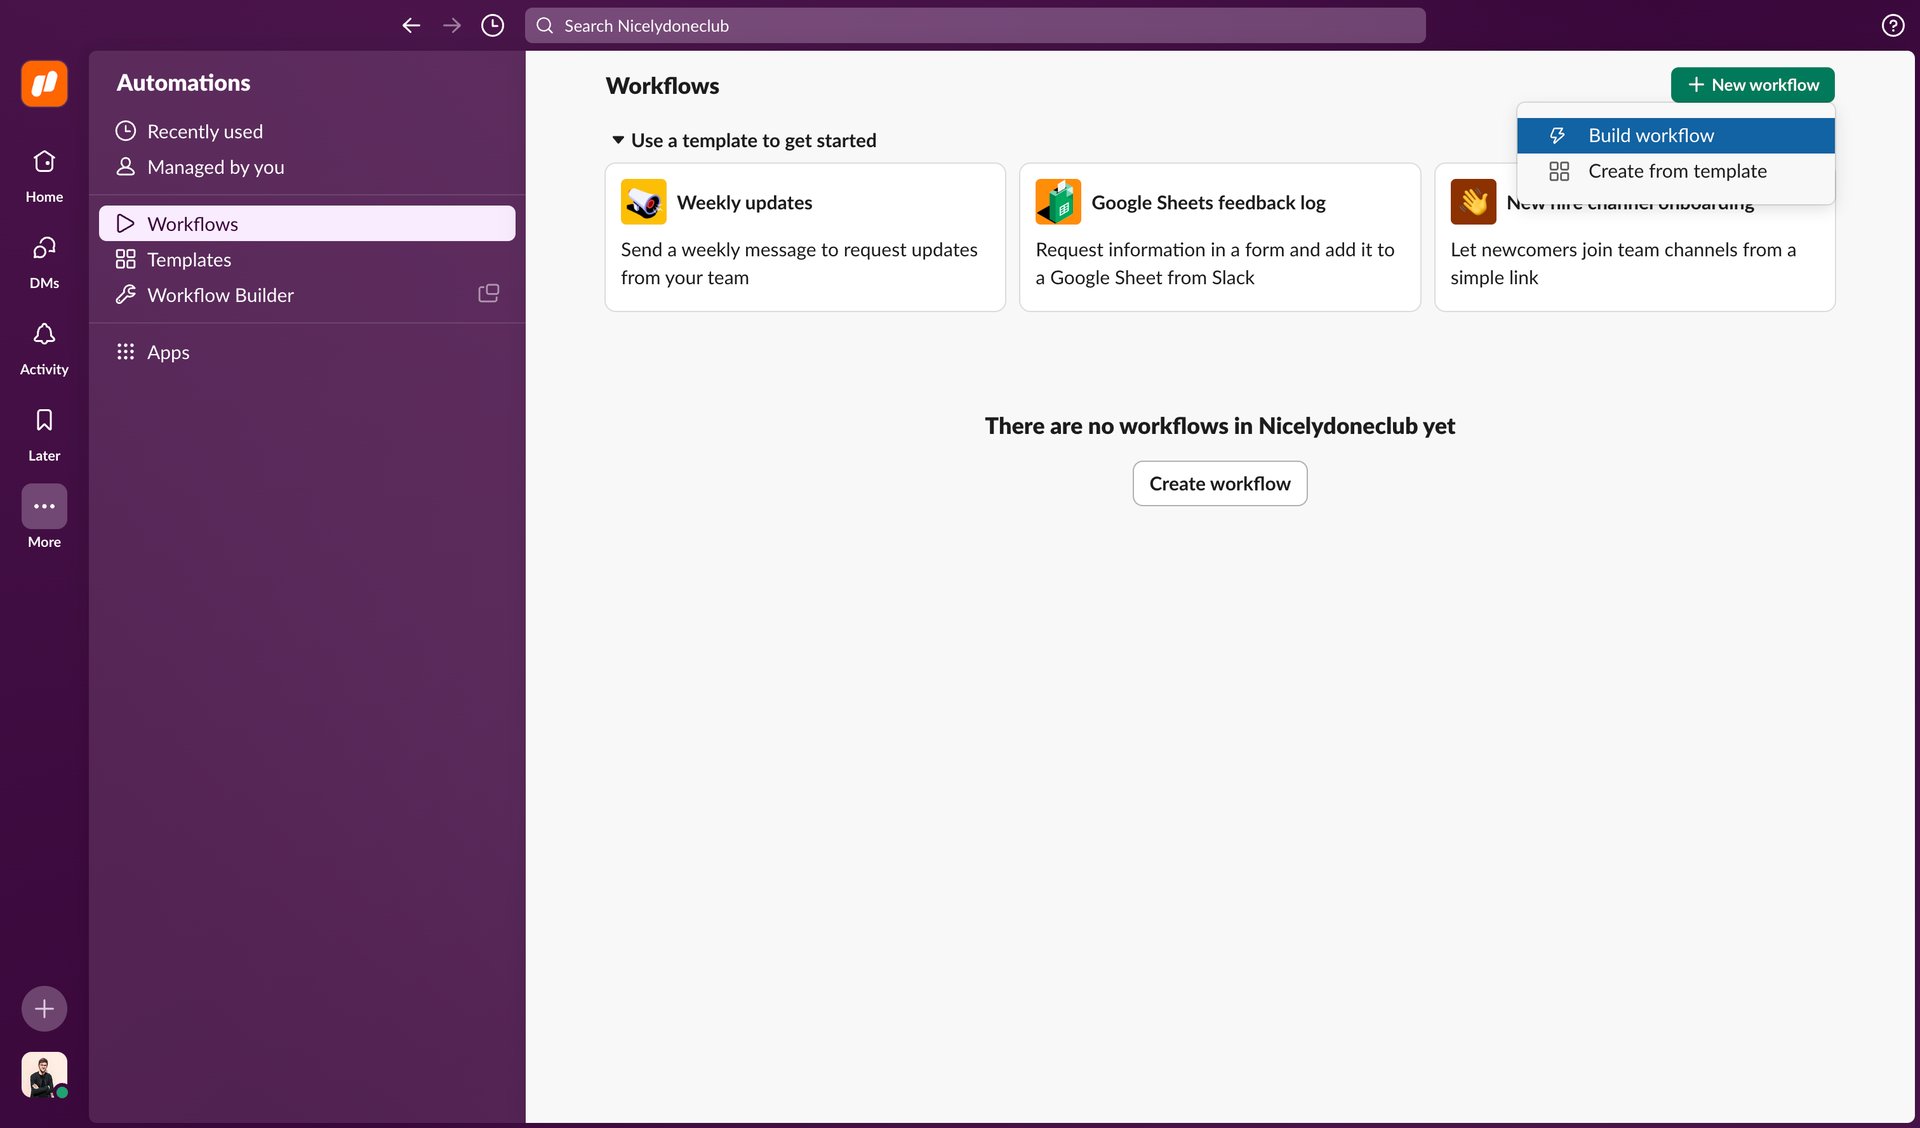
Task: Open Managed by you workflows
Action: [x=215, y=167]
